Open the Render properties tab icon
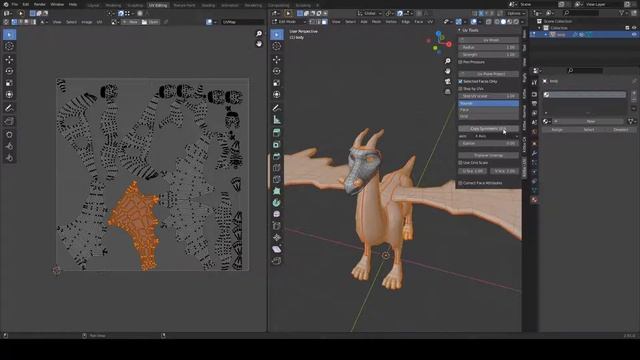The image size is (640, 360). (534, 94)
